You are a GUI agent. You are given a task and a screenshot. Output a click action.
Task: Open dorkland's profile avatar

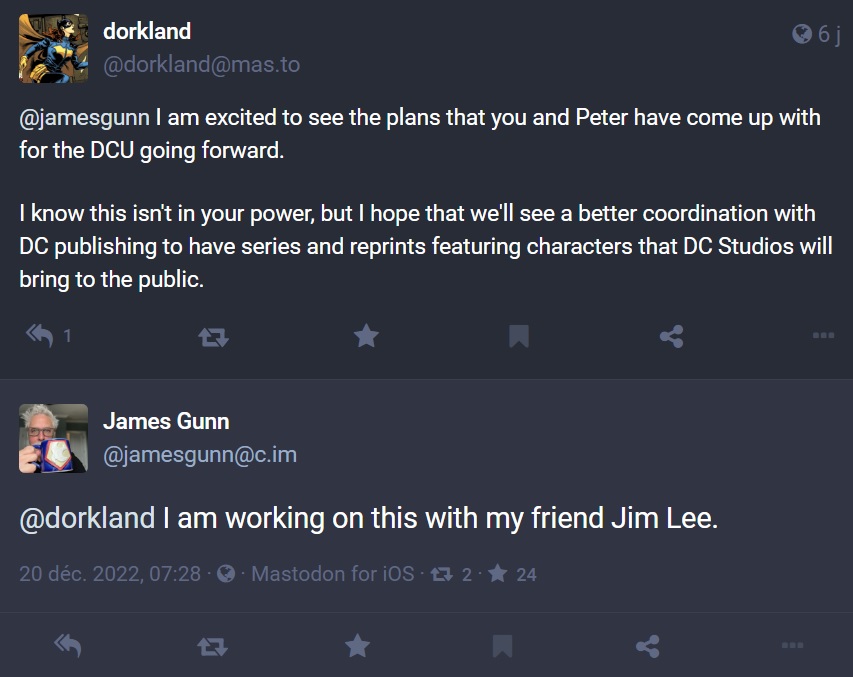(x=53, y=48)
